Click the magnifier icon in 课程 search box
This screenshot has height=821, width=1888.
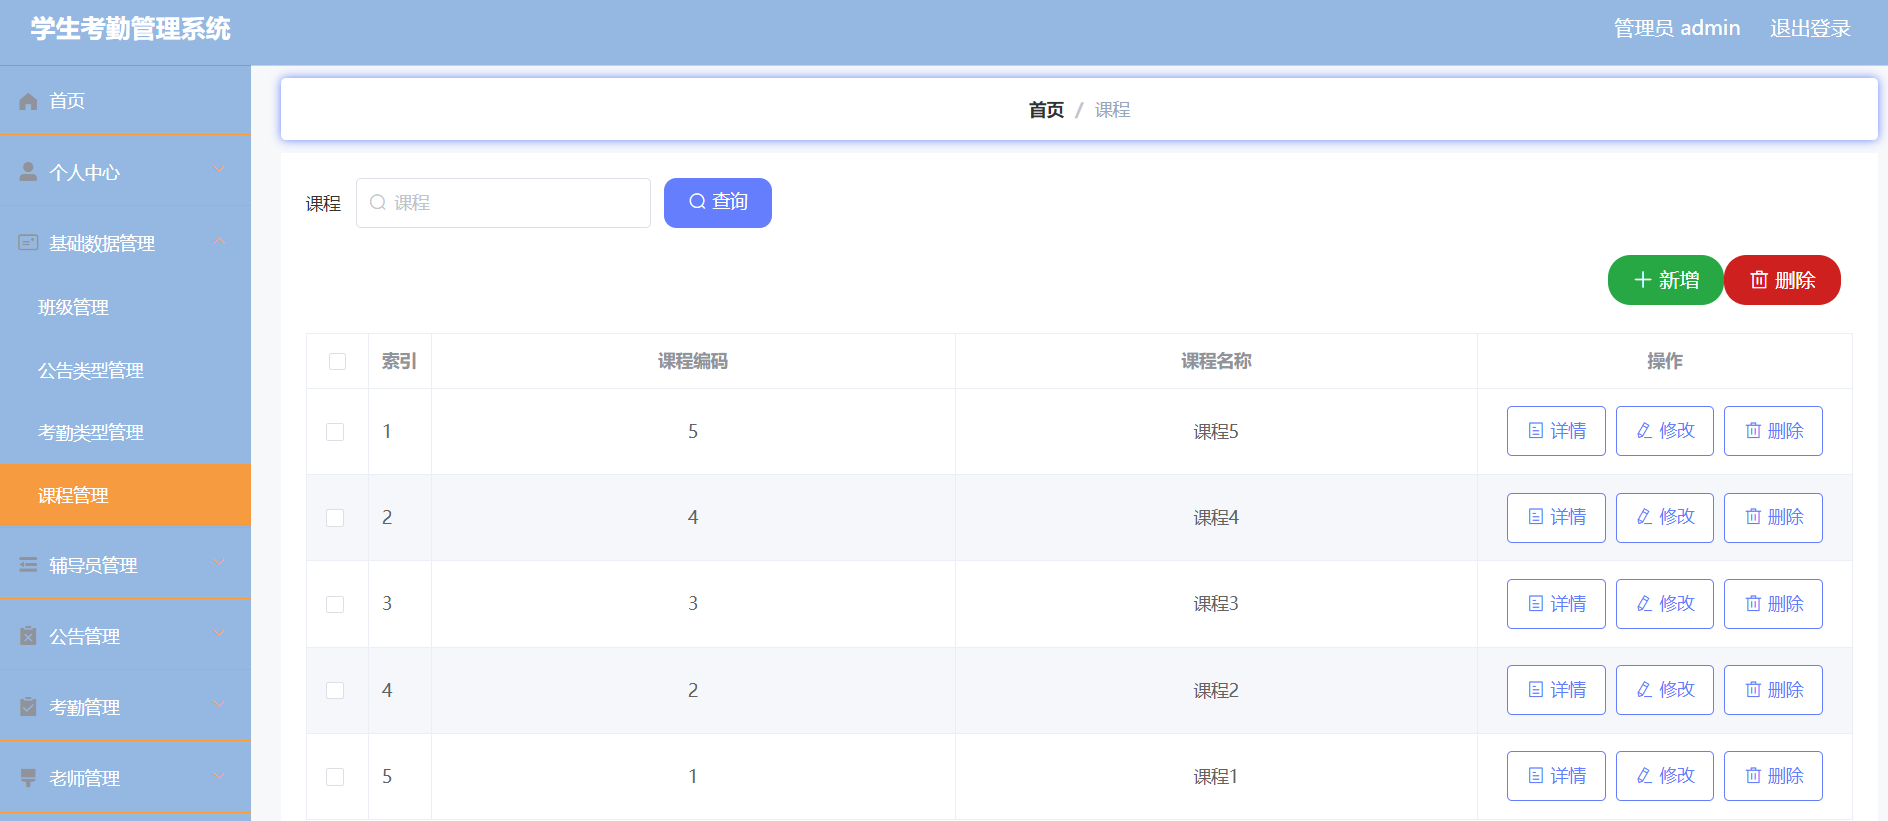pyautogui.click(x=378, y=203)
